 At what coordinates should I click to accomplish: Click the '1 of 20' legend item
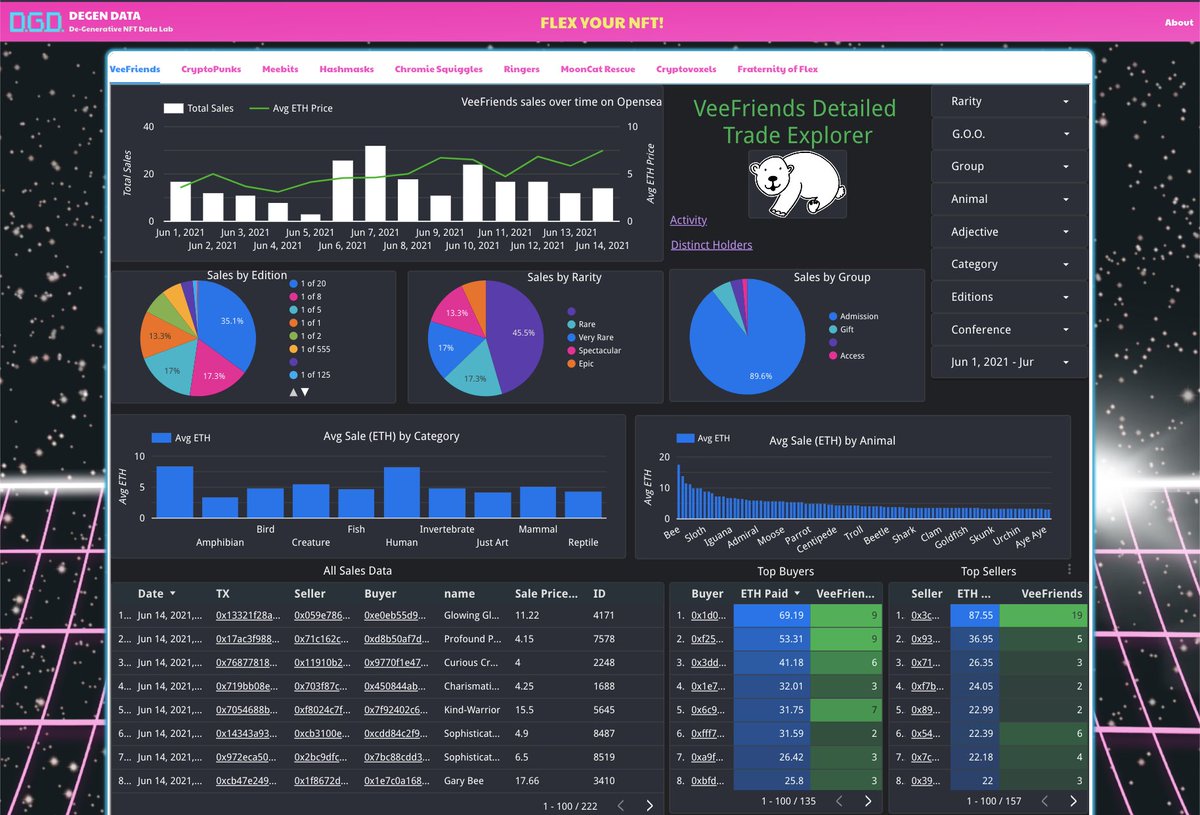307,284
